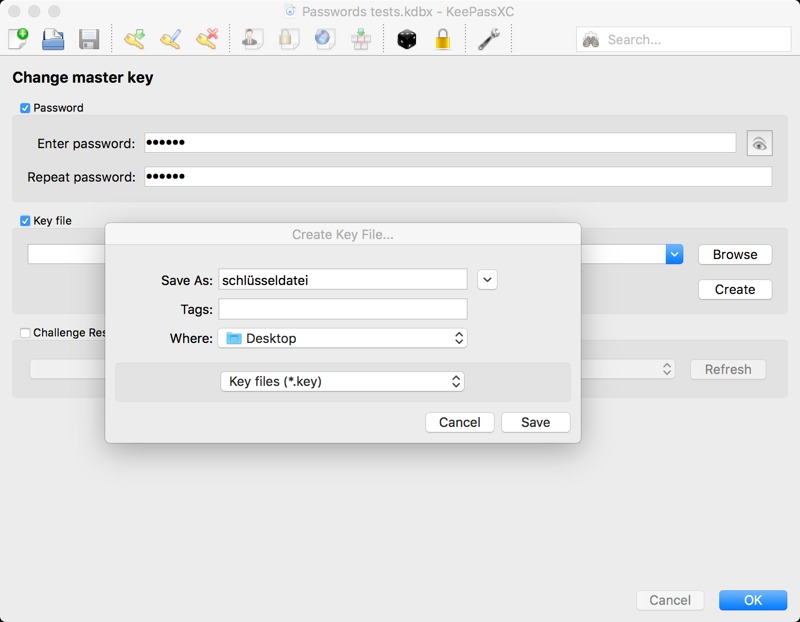
Task: Click the Delete Entry key icon
Action: pos(207,39)
